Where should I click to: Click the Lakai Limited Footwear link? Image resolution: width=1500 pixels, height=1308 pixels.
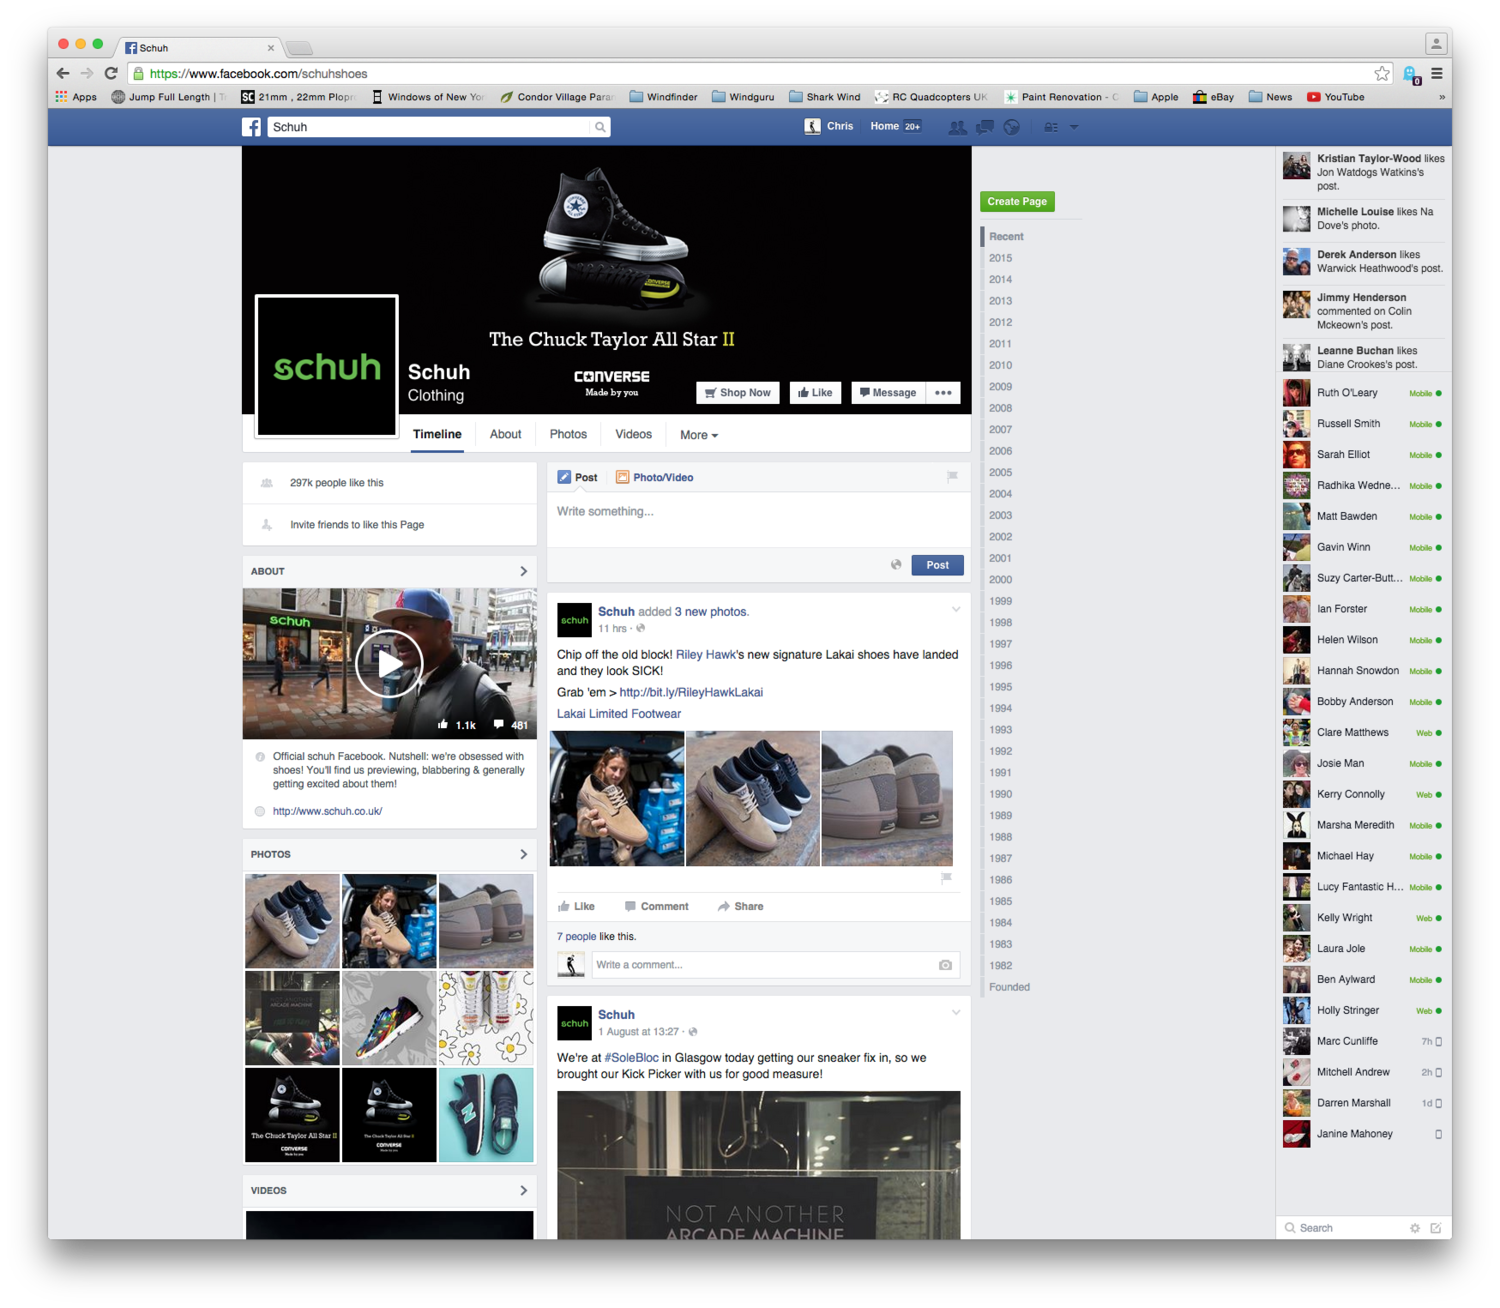click(x=618, y=714)
